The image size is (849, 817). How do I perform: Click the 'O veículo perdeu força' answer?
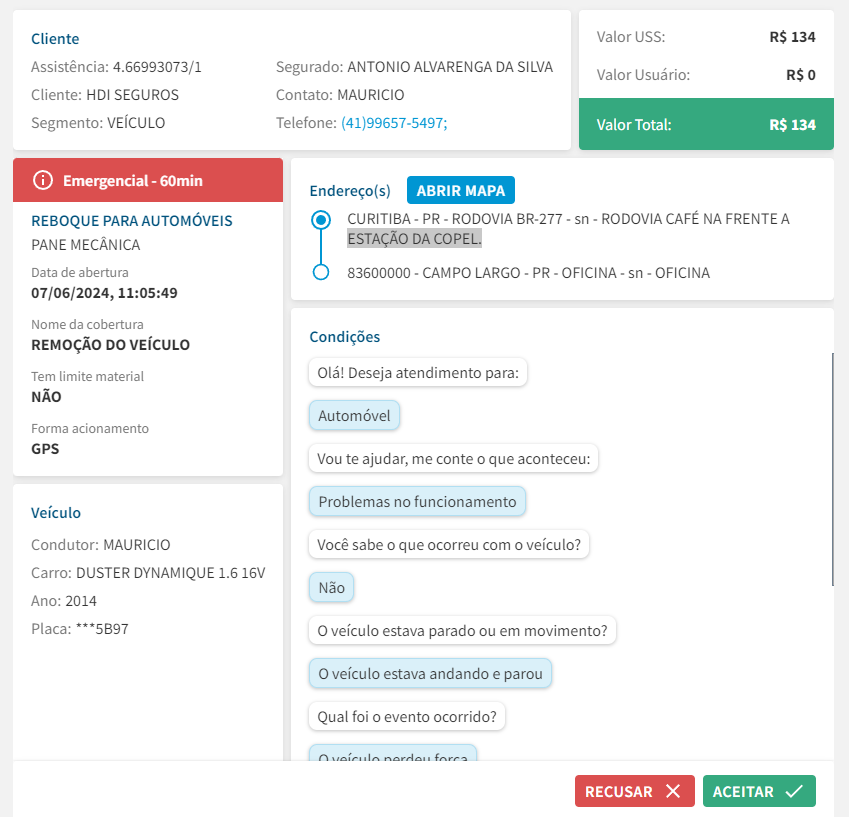(392, 755)
